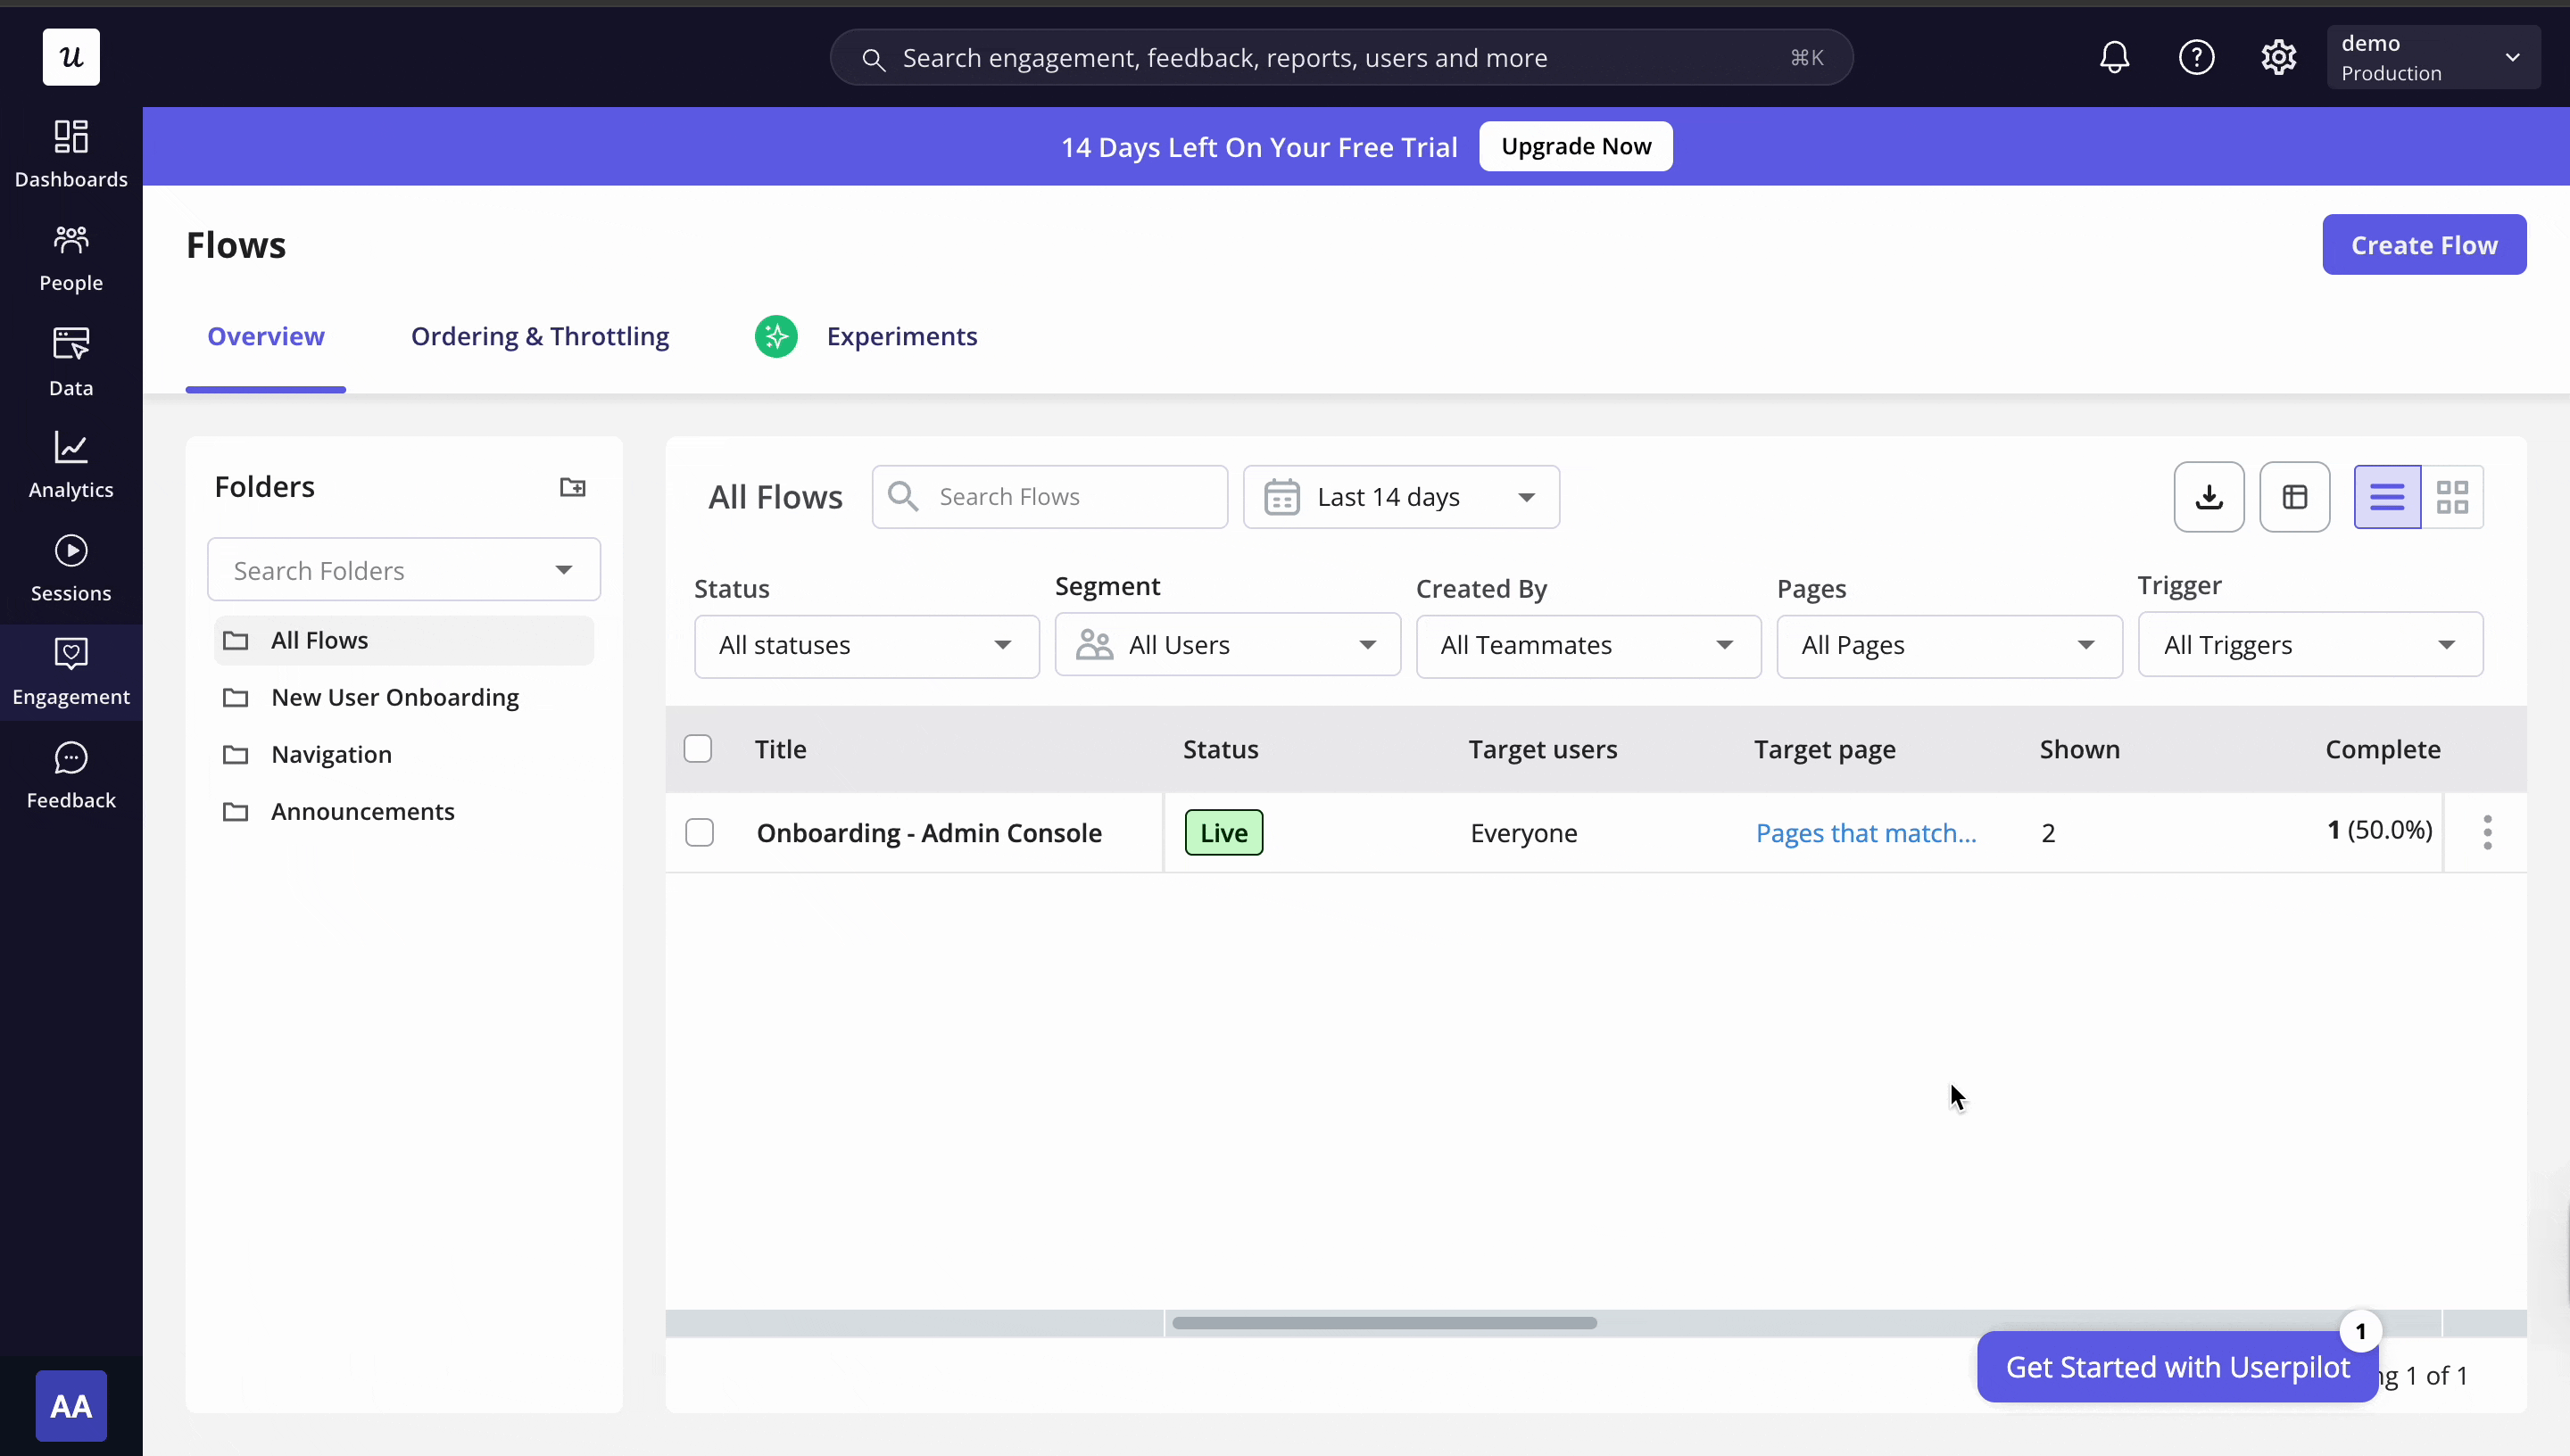Switch to Ordering & Throttling tab

540,336
